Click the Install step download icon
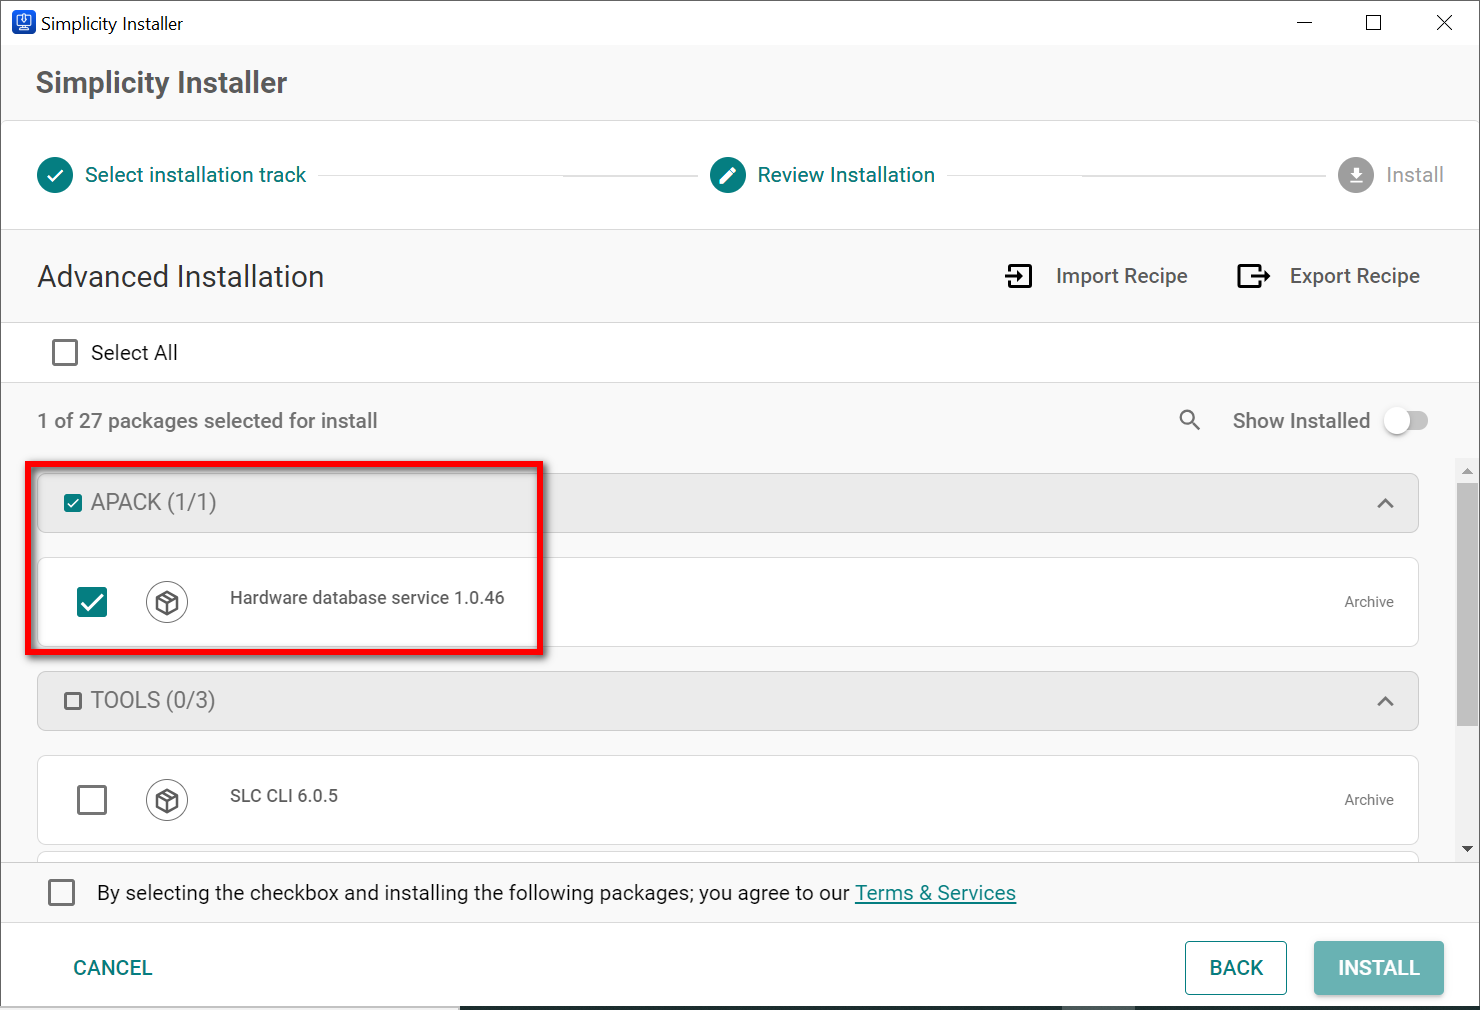 coord(1356,175)
